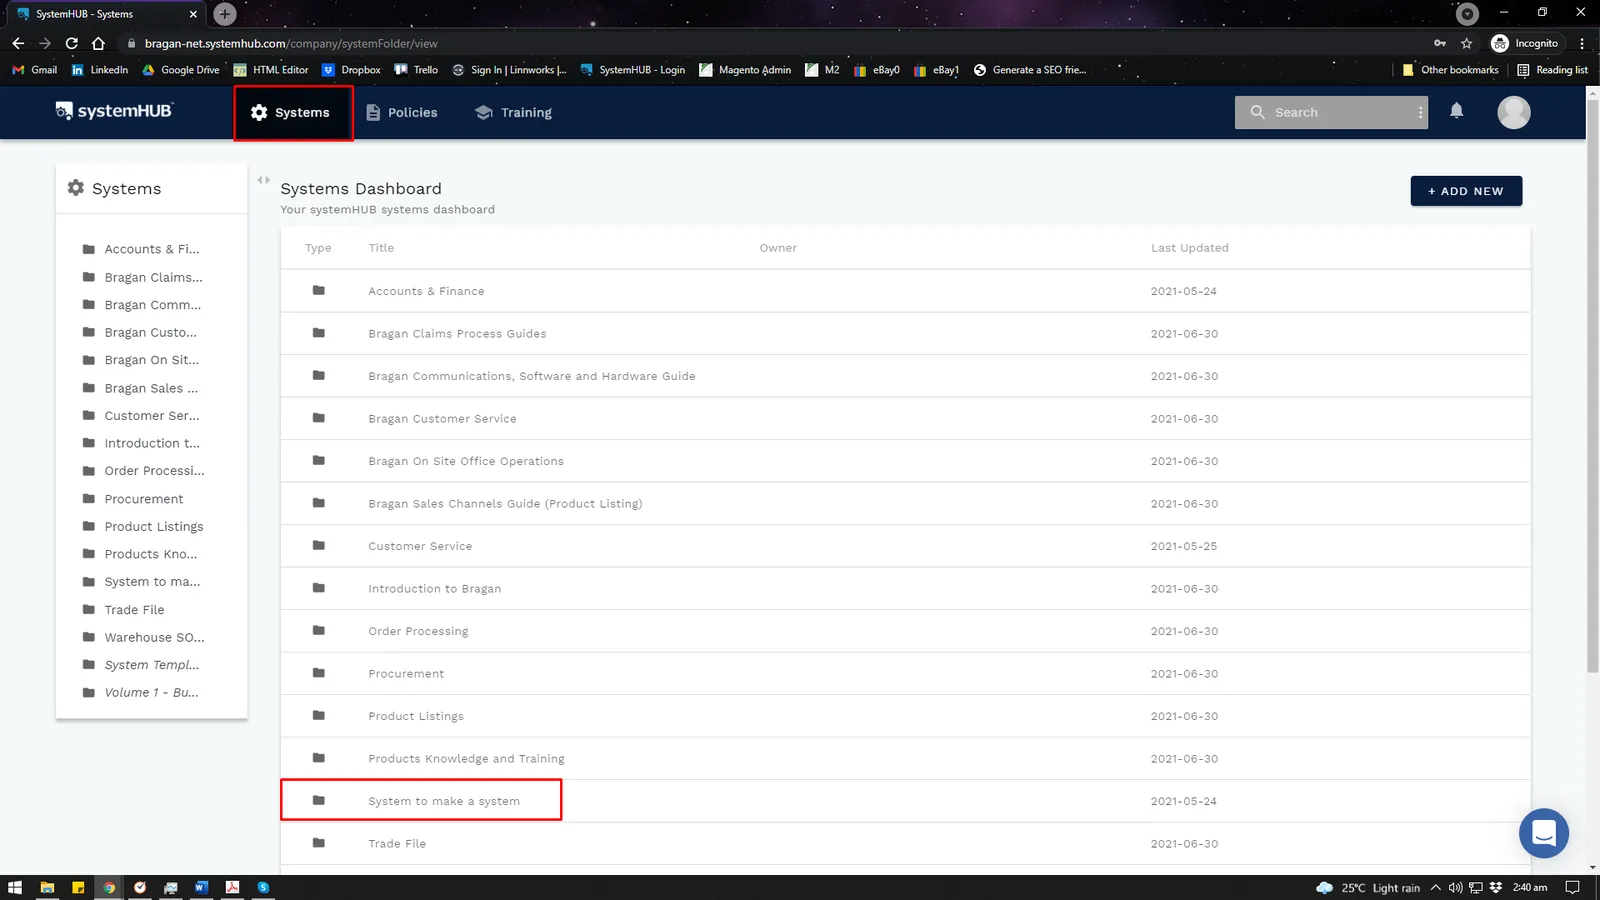Open notifications bell
This screenshot has height=900, width=1600.
point(1457,111)
